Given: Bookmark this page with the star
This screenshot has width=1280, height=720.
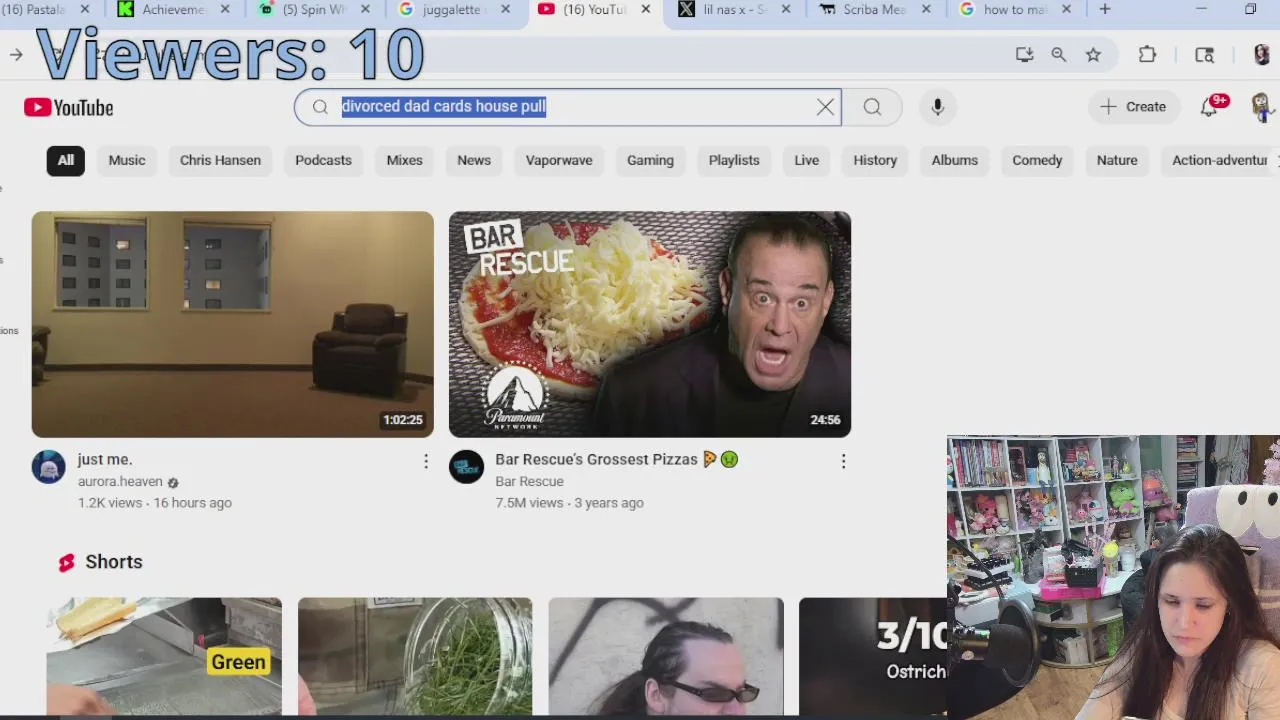Looking at the screenshot, I should click(1093, 55).
